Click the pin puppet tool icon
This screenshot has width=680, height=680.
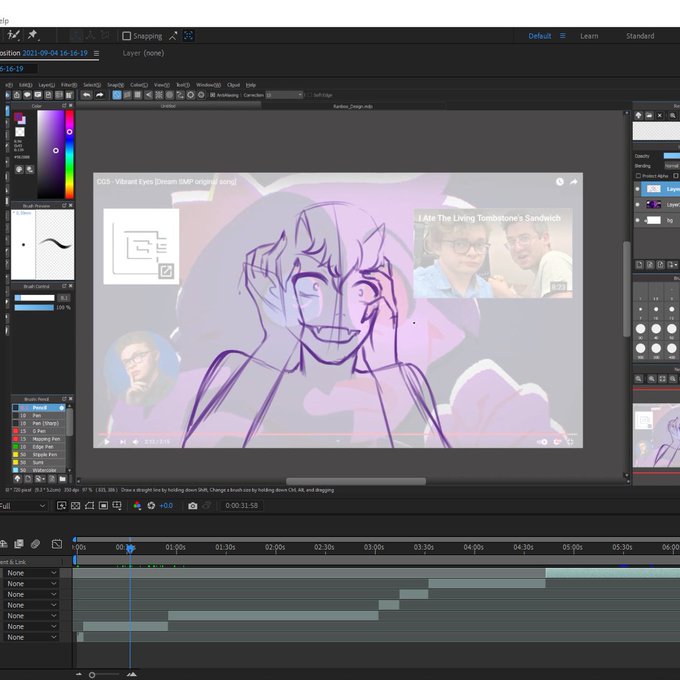[33, 35]
